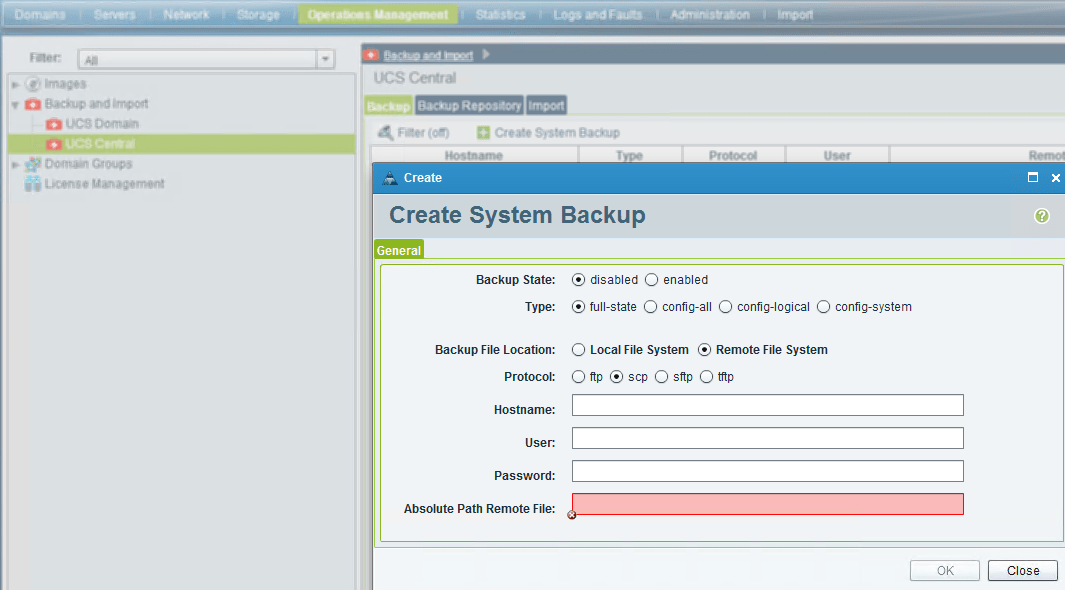This screenshot has width=1065, height=590.
Task: Select UCS Domain in the tree
Action: click(102, 124)
